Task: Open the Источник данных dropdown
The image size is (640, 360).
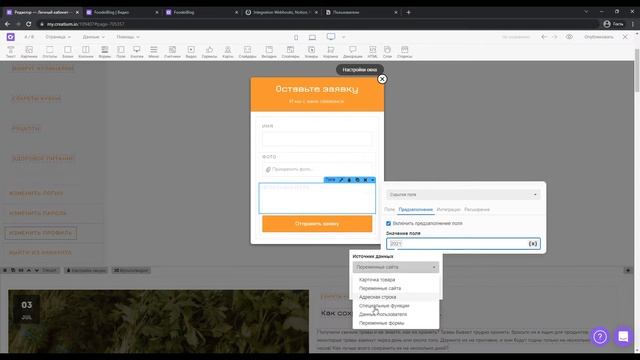Action: [396, 267]
